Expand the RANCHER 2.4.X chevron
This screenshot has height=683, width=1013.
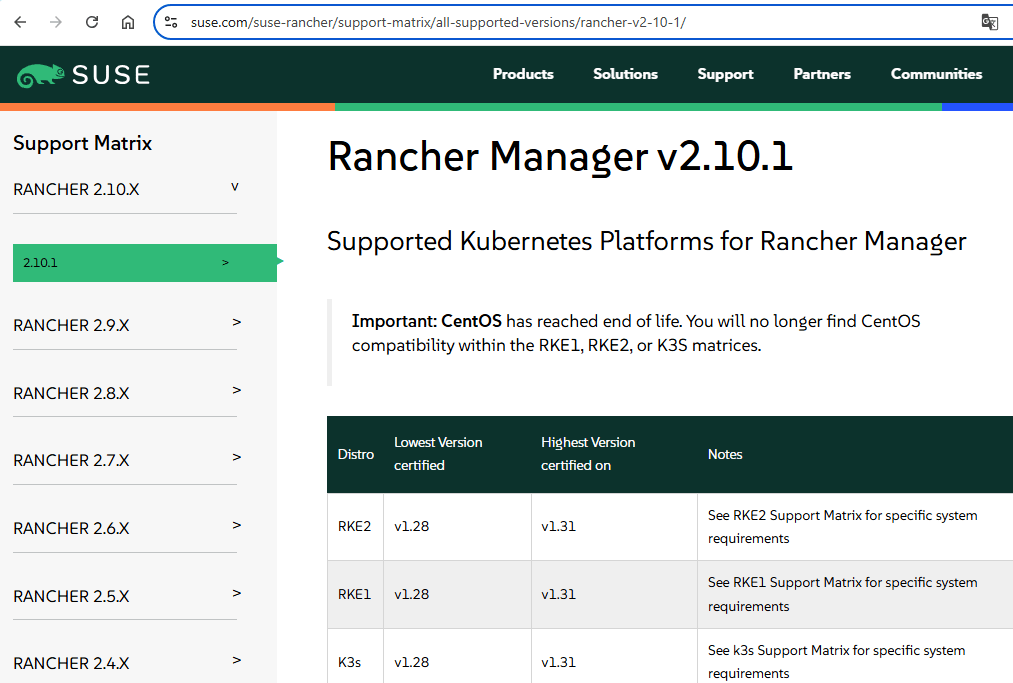click(x=236, y=660)
